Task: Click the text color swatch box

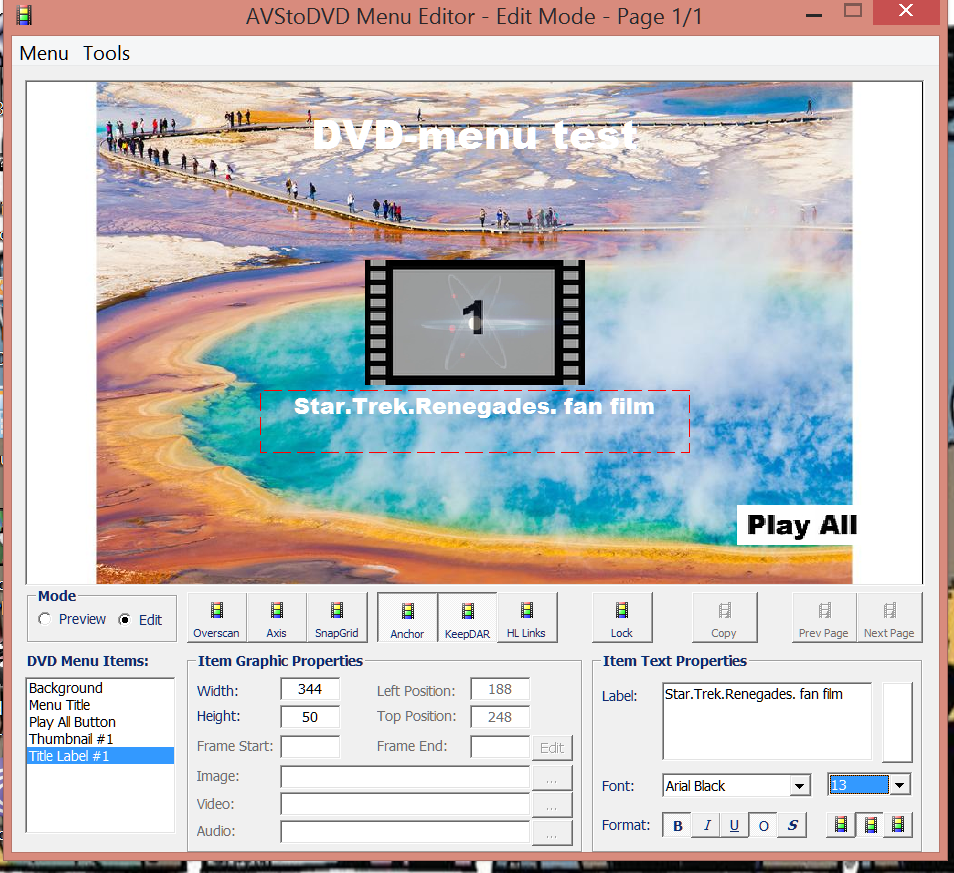Action: point(897,722)
